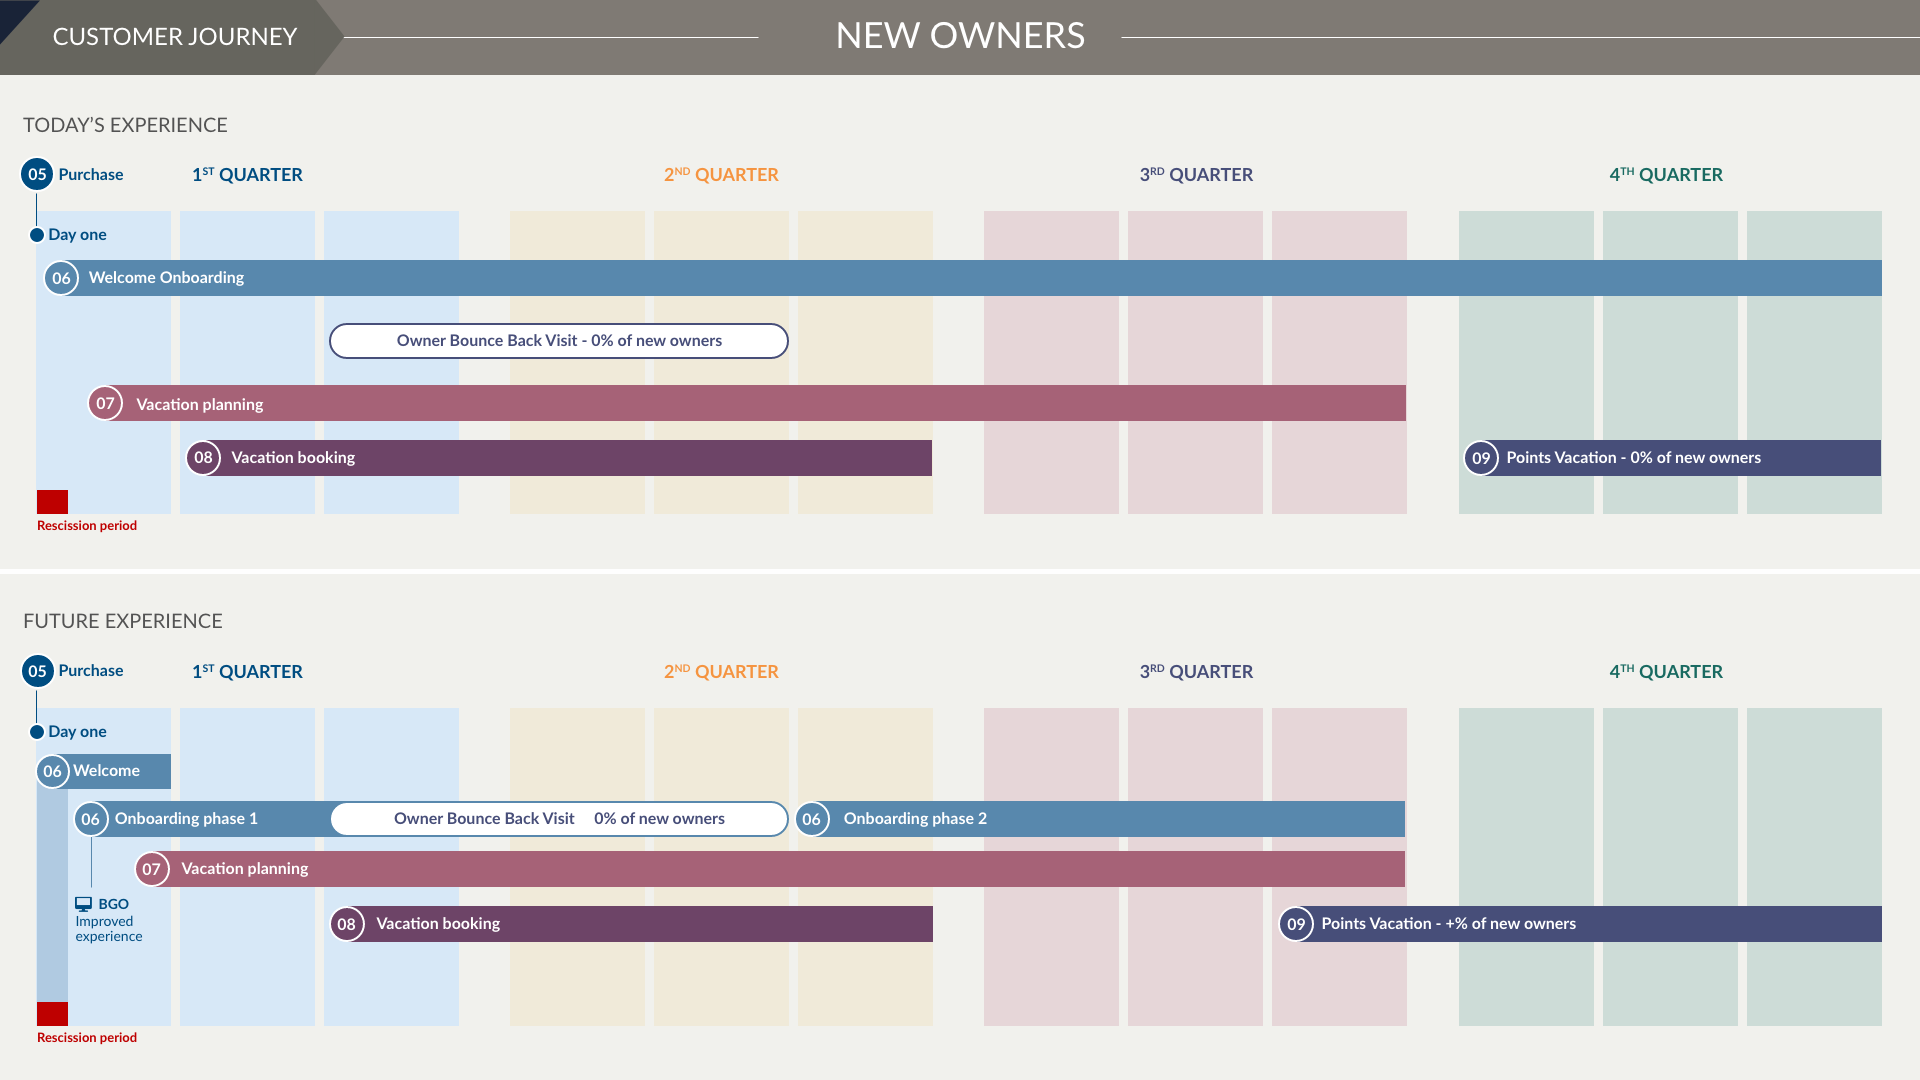Click the "05" Purchase circle in Today's Experience
1920x1080 pixels.
(37, 174)
